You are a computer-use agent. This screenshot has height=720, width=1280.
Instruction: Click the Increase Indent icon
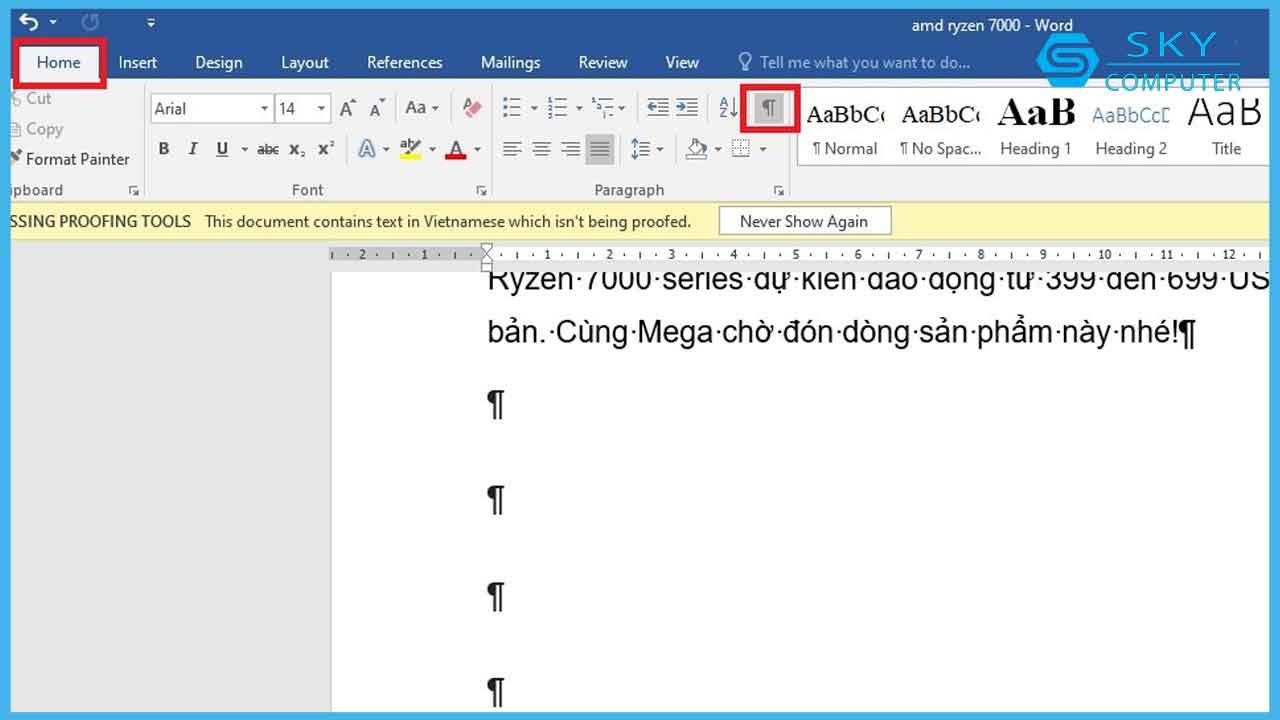coord(687,108)
